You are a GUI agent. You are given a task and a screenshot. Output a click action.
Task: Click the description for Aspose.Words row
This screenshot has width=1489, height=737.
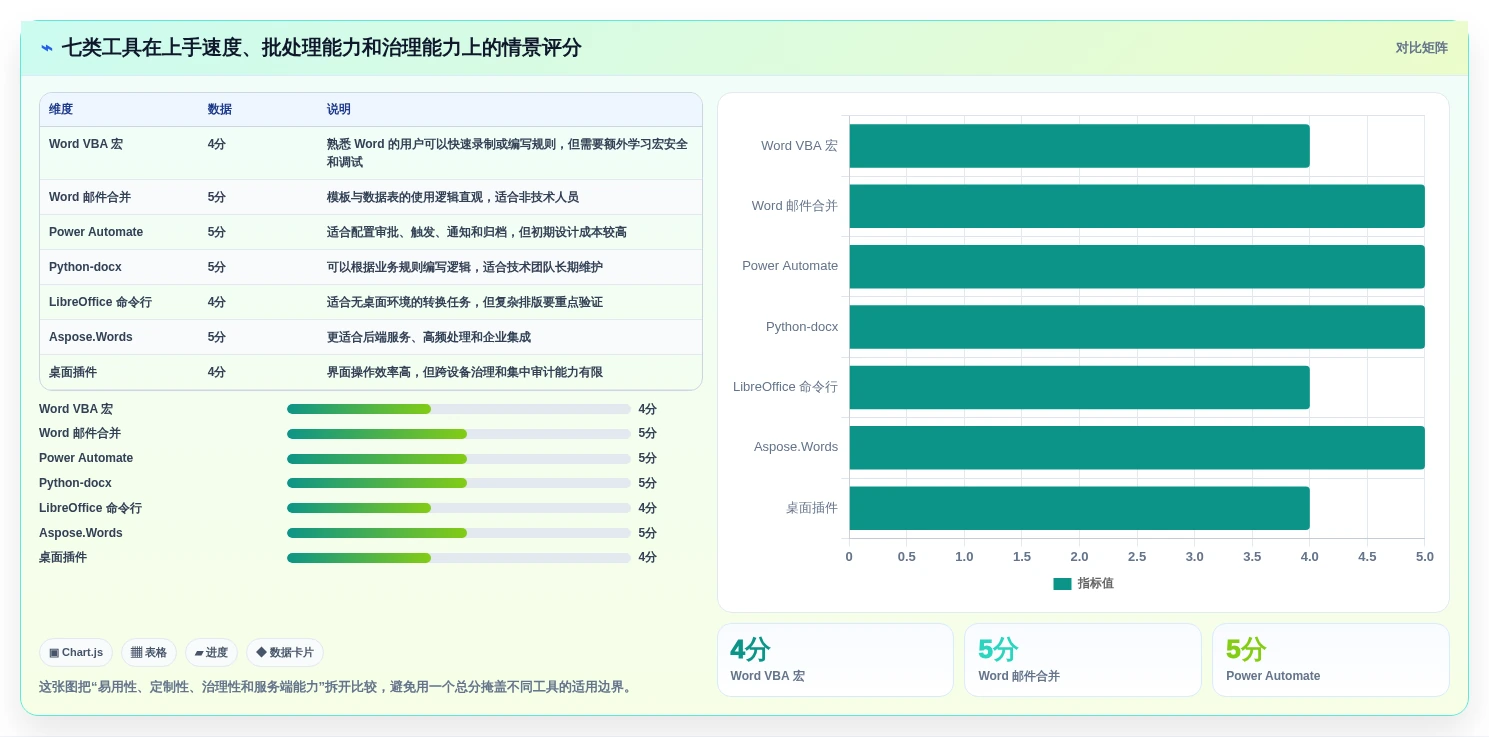point(429,337)
